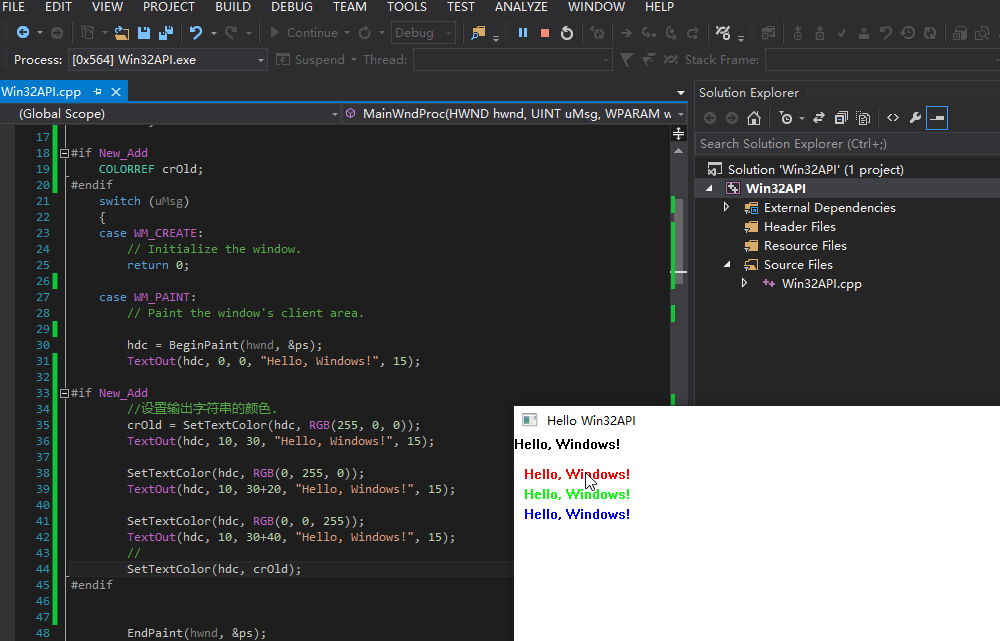This screenshot has width=1000, height=641.
Task: Switch to the Win32API.cpp tab
Action: click(x=40, y=89)
